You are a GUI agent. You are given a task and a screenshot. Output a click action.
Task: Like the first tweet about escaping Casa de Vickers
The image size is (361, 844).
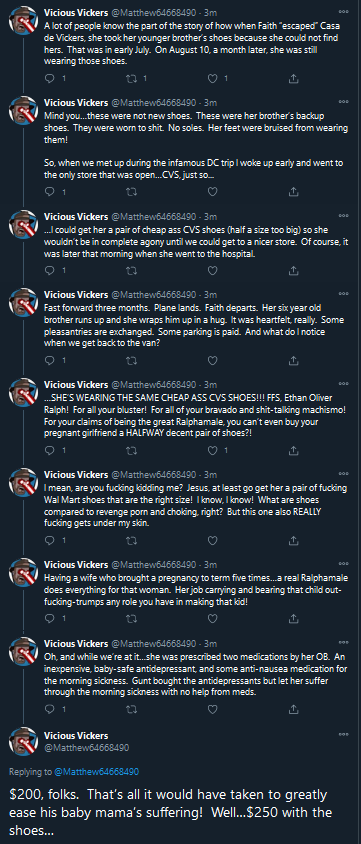(x=212, y=79)
